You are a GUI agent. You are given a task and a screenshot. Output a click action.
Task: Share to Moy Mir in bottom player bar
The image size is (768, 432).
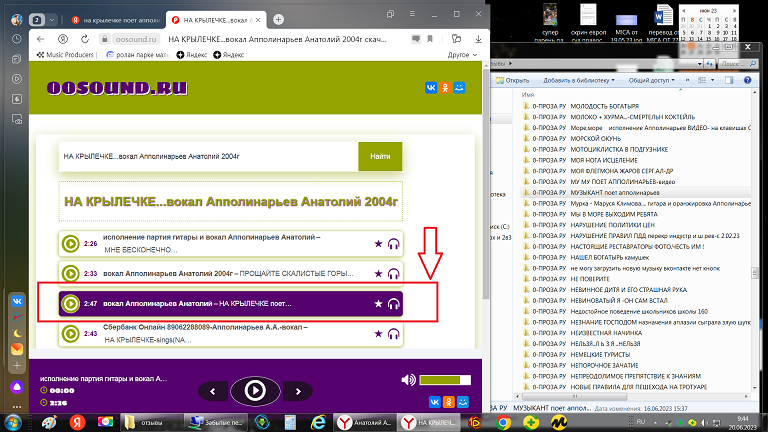point(463,402)
